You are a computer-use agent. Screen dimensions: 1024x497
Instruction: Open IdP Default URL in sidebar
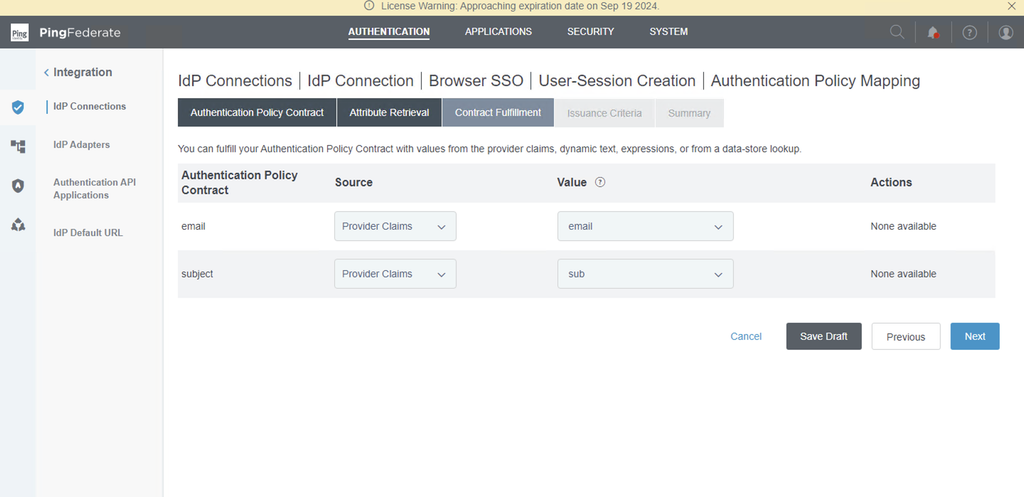coord(88,232)
